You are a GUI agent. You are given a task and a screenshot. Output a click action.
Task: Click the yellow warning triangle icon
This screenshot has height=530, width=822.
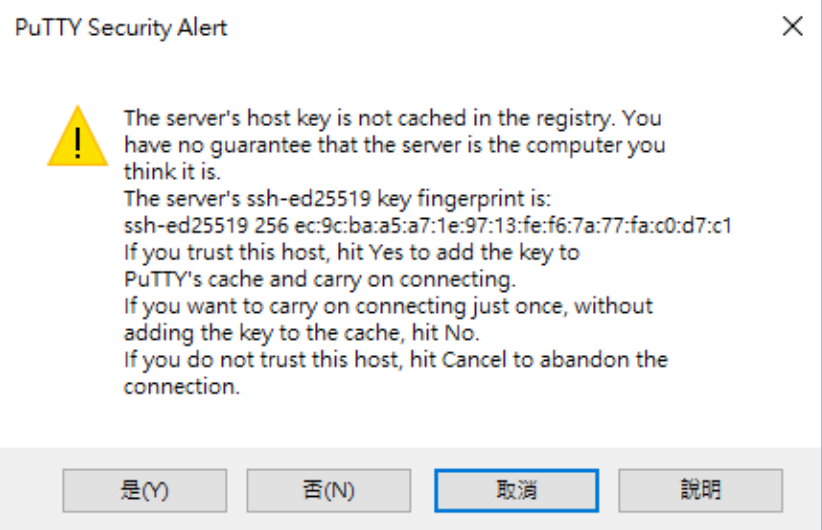78,136
